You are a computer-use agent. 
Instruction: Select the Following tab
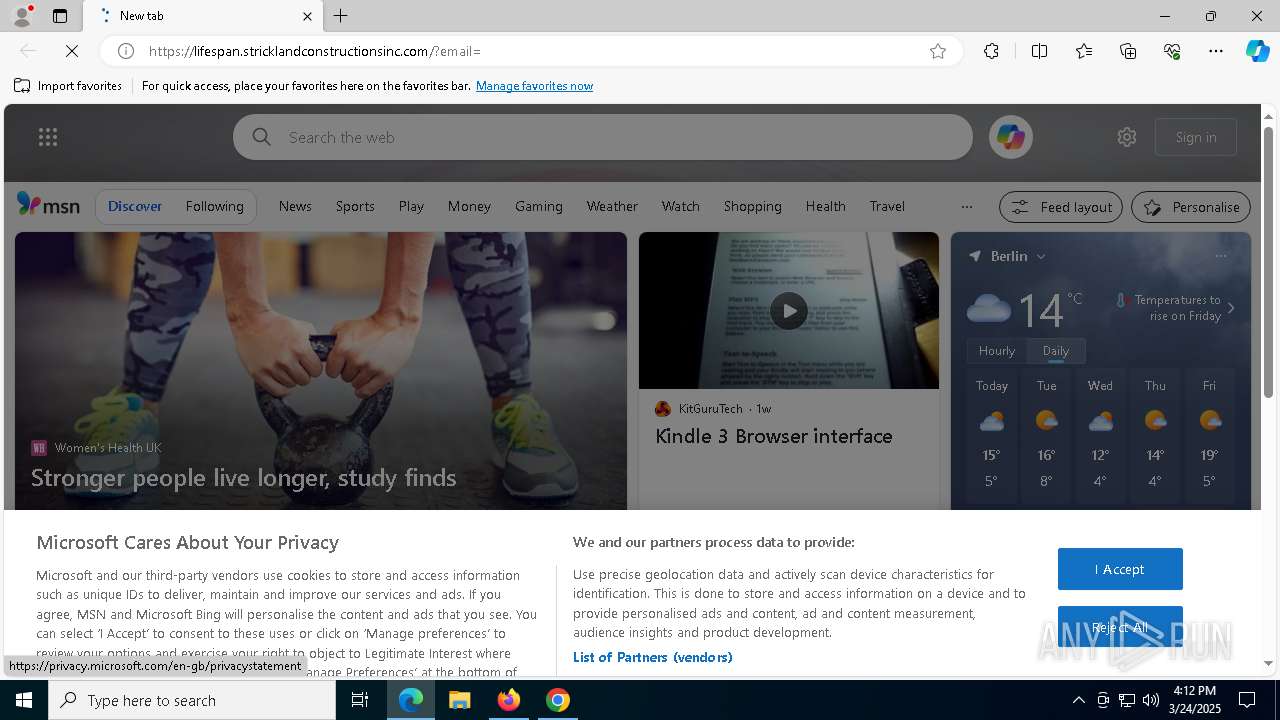(214, 206)
